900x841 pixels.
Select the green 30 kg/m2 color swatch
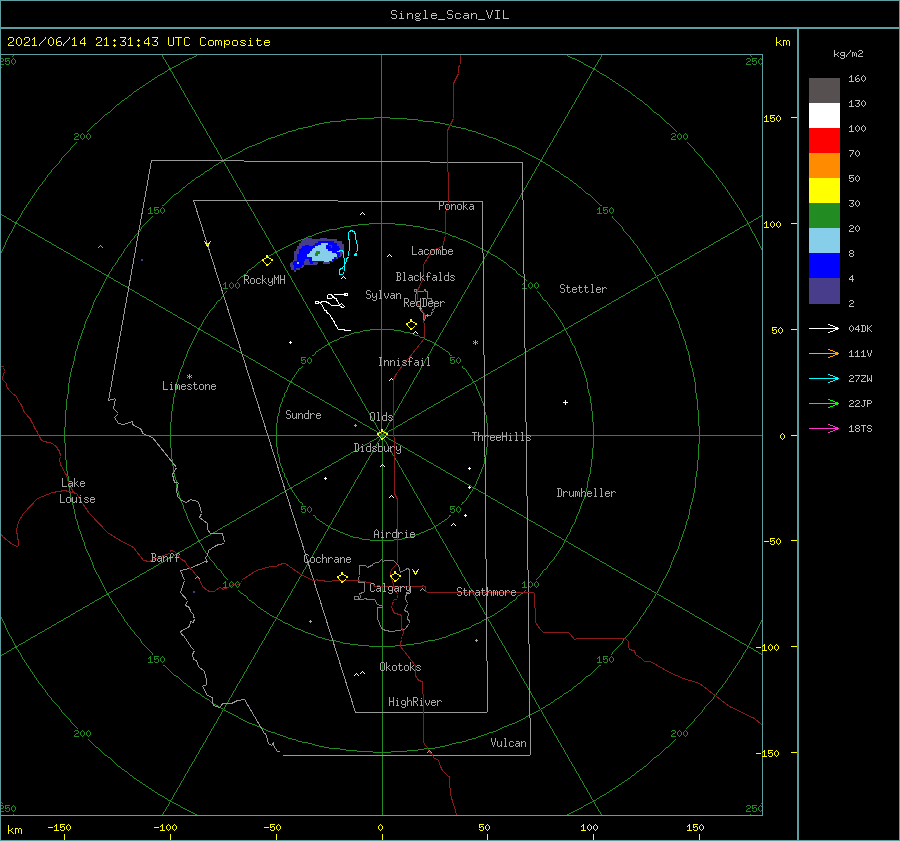pos(824,215)
